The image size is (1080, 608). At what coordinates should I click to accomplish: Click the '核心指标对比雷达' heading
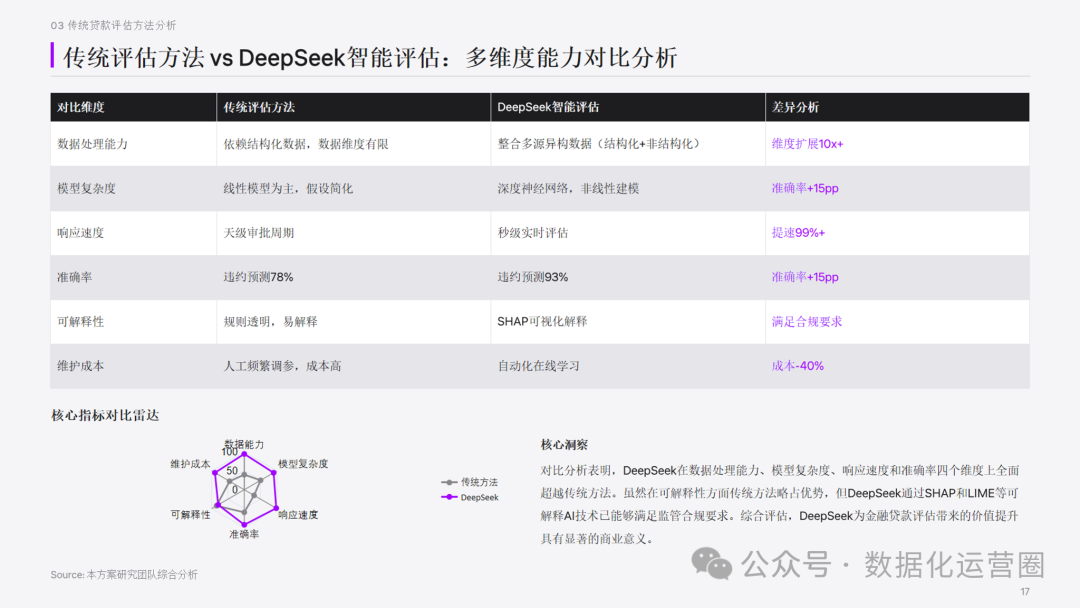(105, 415)
